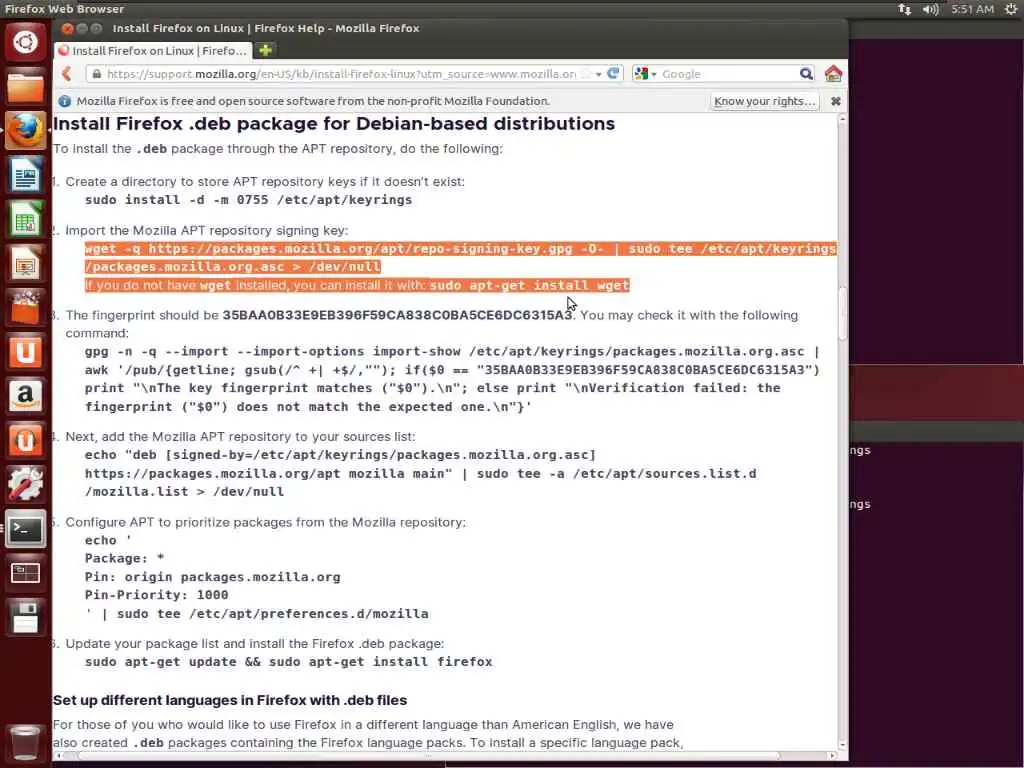
Task: Click the Install Firefox .deb package heading
Action: click(334, 123)
